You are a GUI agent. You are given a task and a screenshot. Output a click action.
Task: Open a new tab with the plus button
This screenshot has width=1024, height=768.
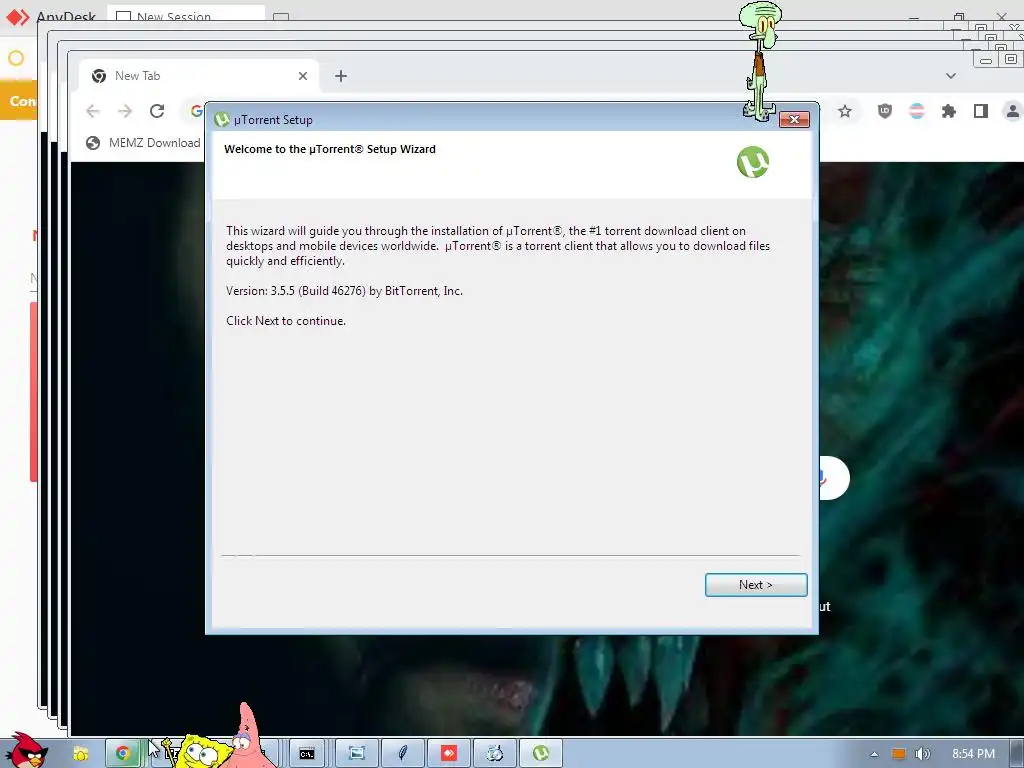340,76
